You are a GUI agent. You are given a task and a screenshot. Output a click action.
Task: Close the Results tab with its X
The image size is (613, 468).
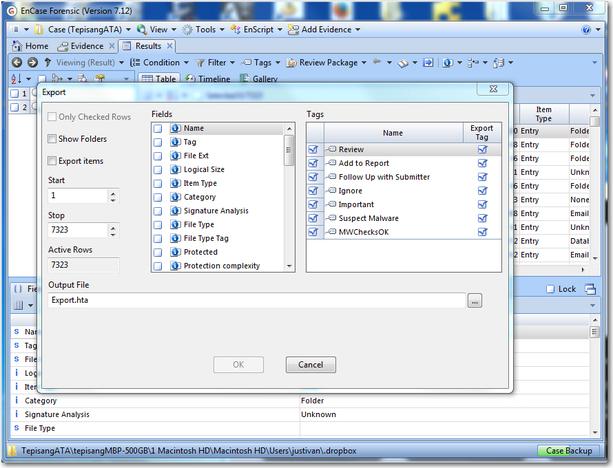pos(169,46)
